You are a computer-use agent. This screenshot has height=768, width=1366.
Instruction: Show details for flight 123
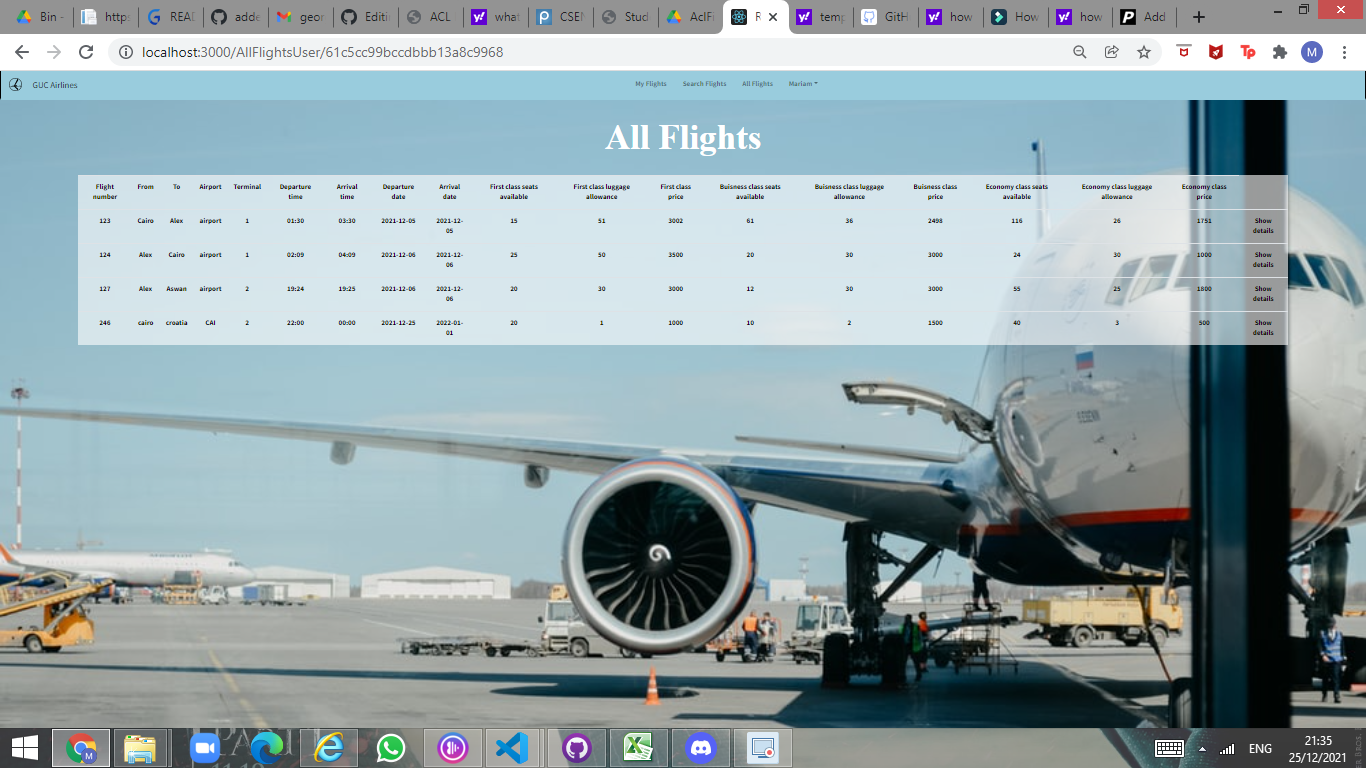click(1263, 225)
